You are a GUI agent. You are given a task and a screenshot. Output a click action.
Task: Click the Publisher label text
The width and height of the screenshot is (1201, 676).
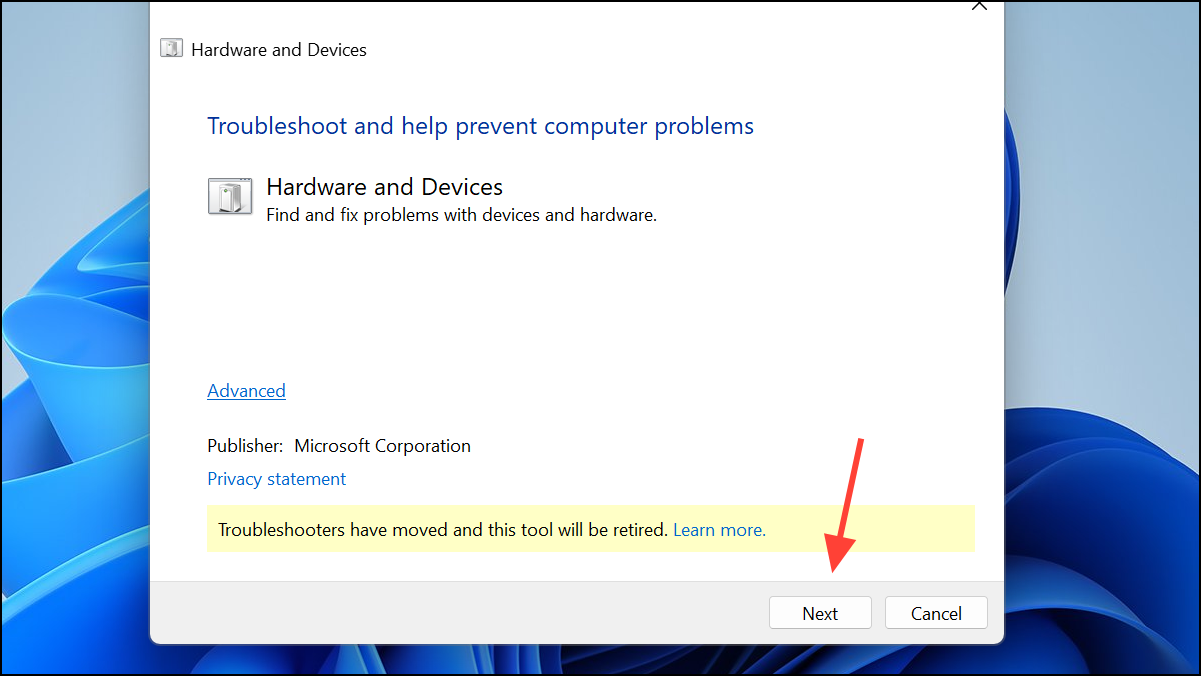[x=245, y=446]
